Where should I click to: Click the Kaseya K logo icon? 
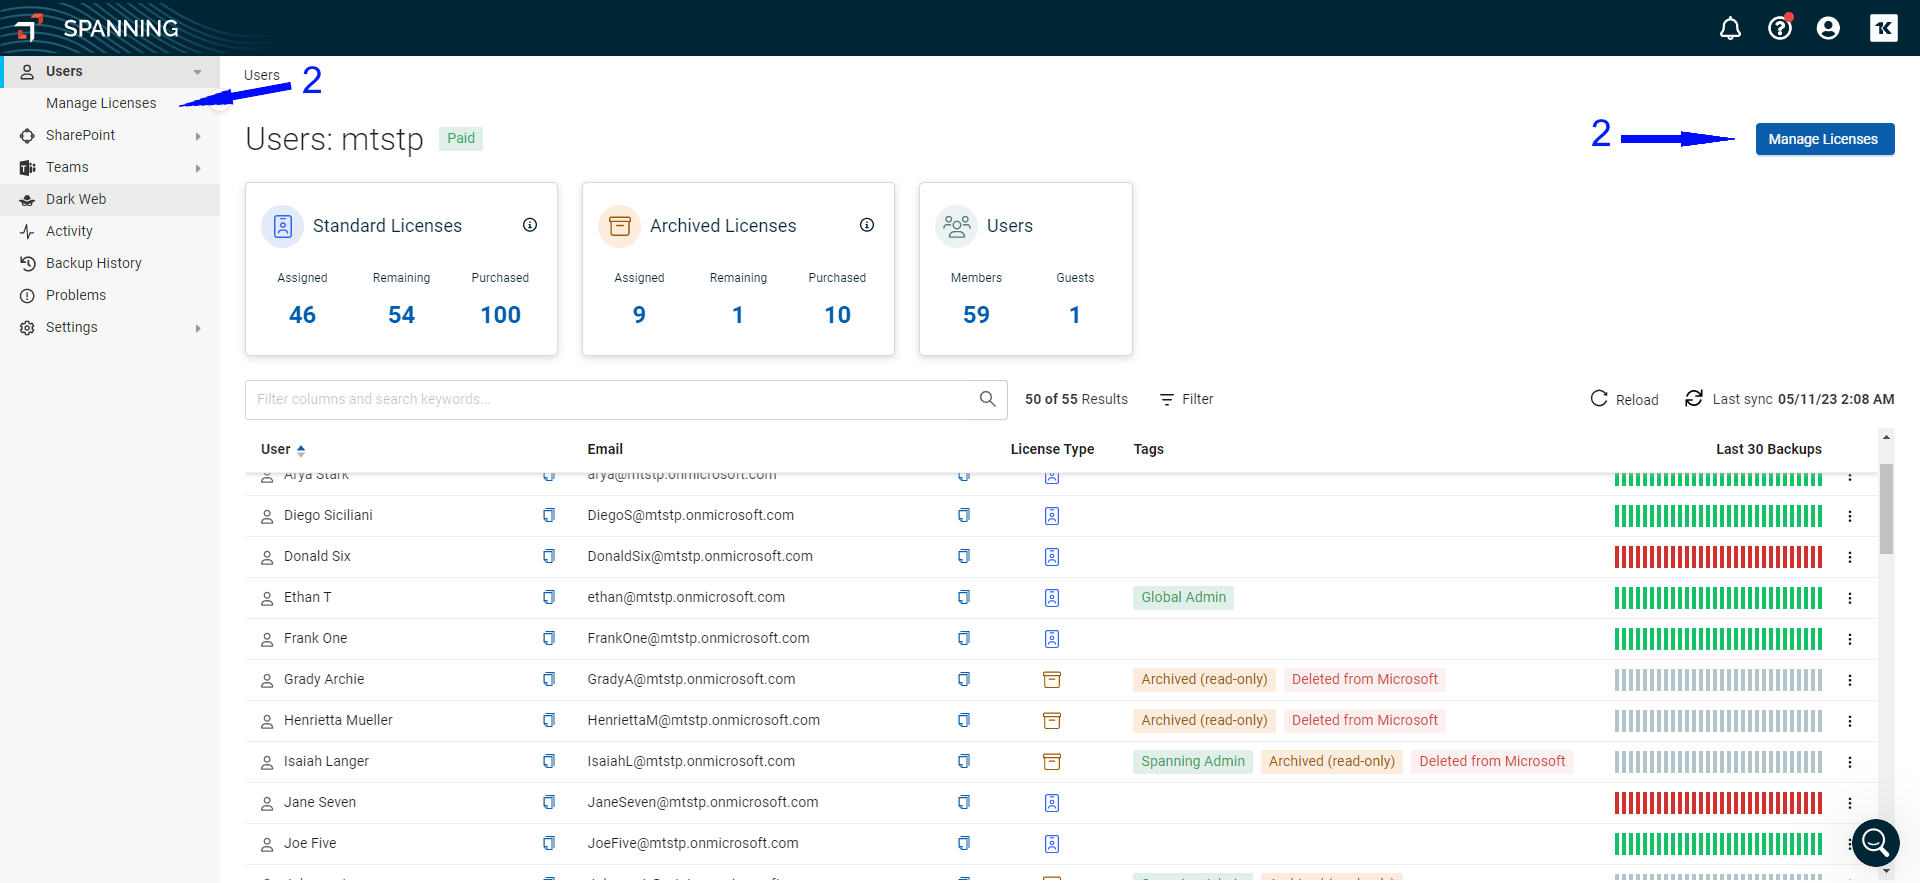coord(1884,28)
